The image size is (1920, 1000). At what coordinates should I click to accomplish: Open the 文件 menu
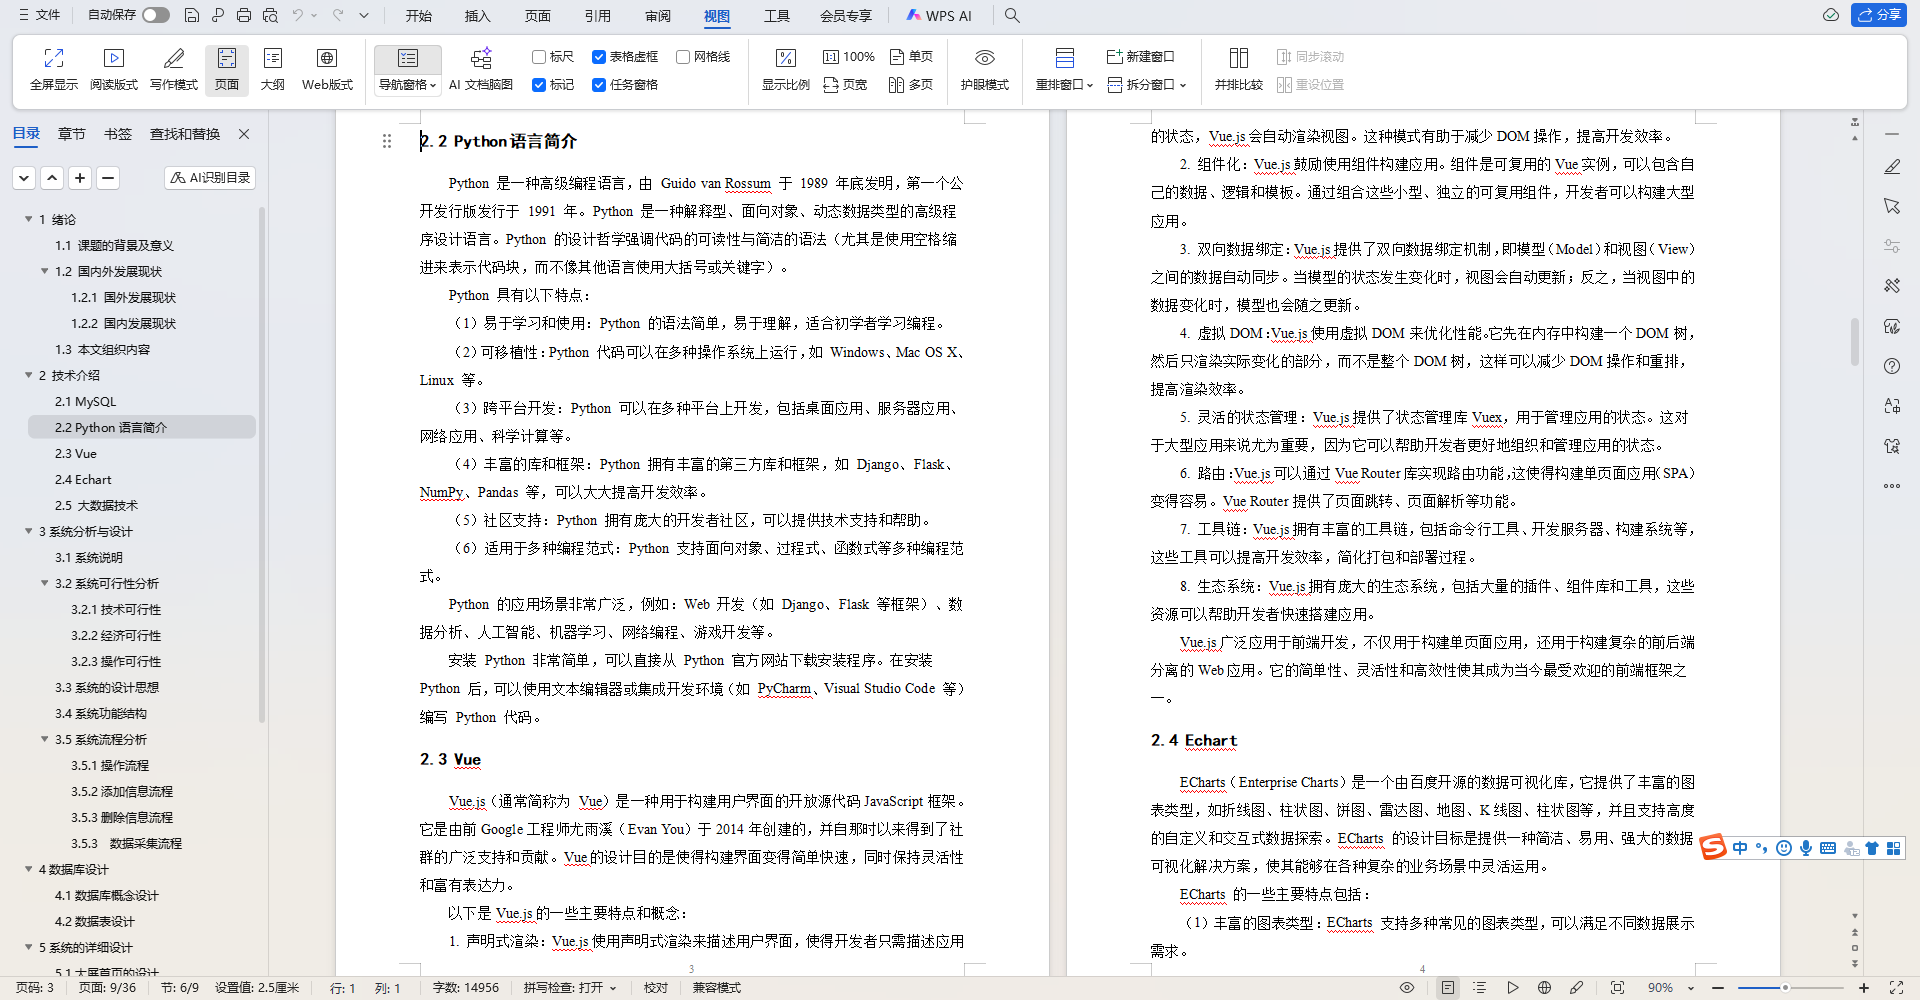(x=39, y=16)
